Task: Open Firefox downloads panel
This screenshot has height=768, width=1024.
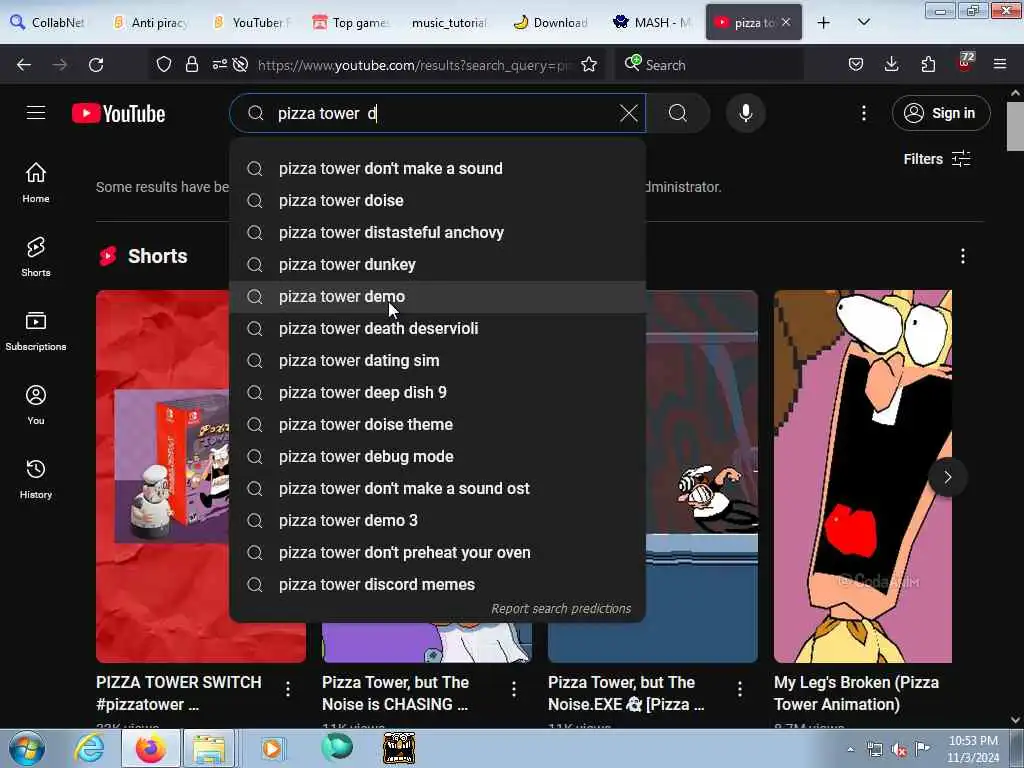Action: pyautogui.click(x=891, y=65)
